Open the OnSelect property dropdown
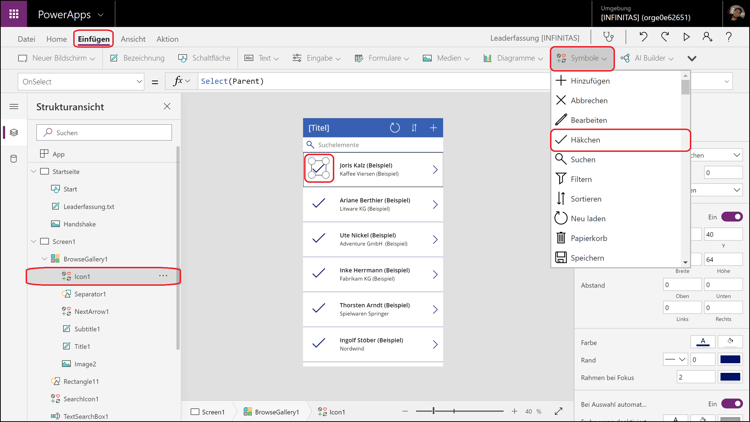This screenshot has height=422, width=750. tap(139, 82)
